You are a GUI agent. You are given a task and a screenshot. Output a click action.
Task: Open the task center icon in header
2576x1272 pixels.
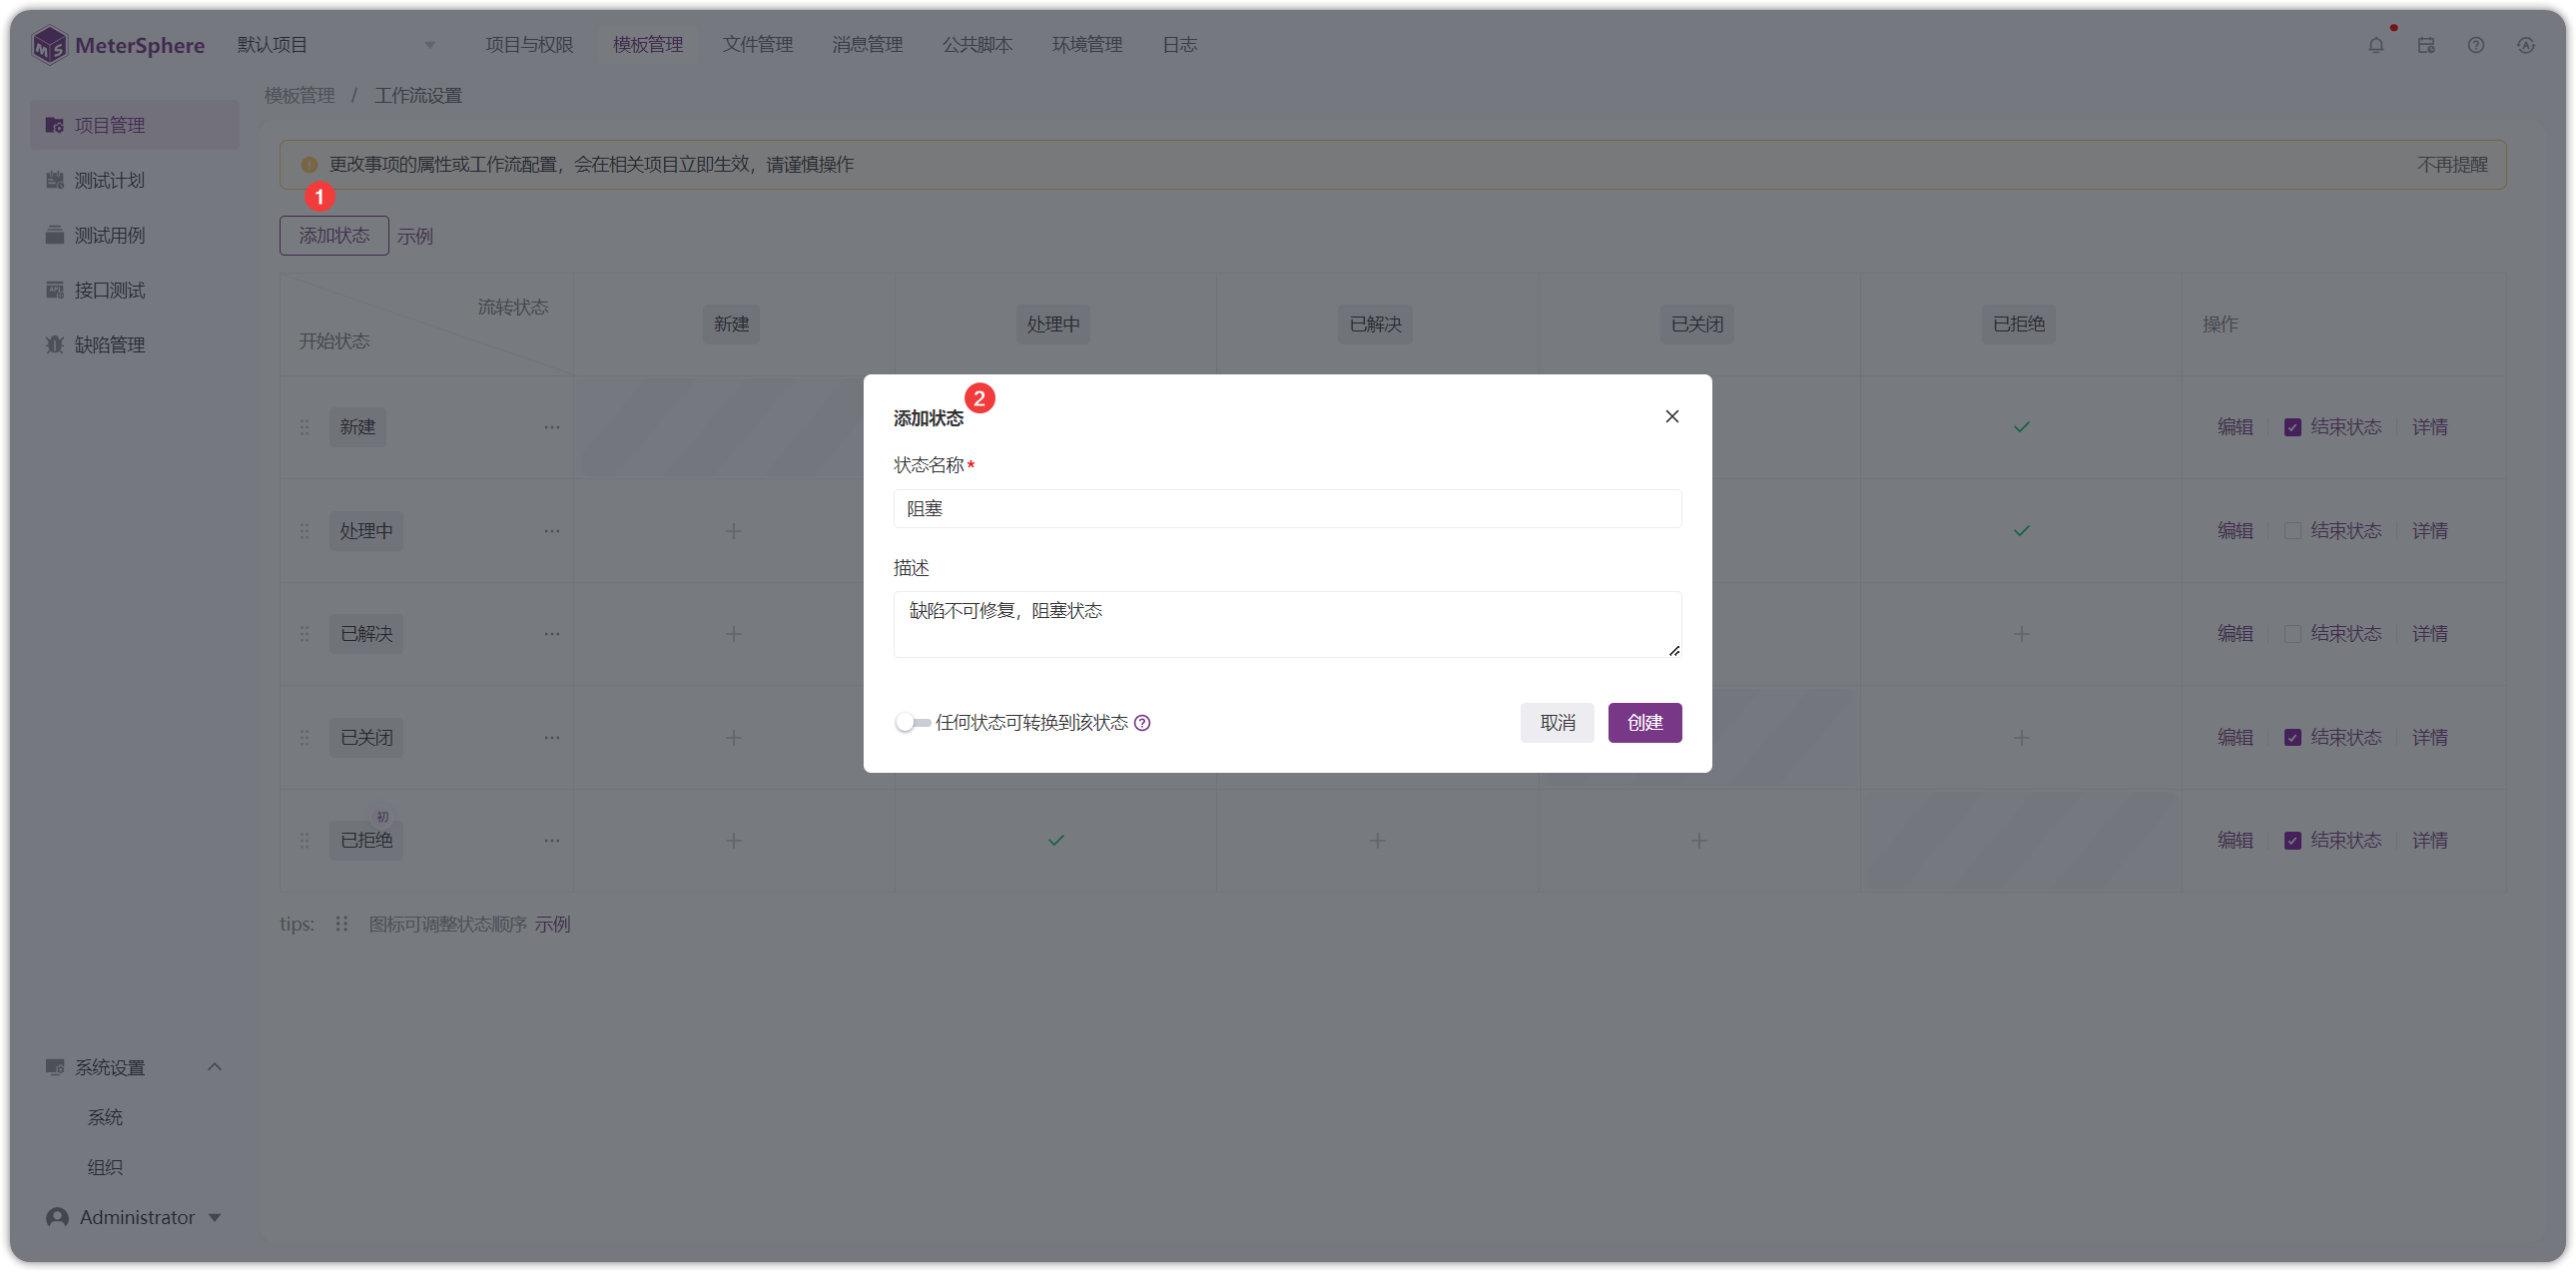[x=2426, y=45]
